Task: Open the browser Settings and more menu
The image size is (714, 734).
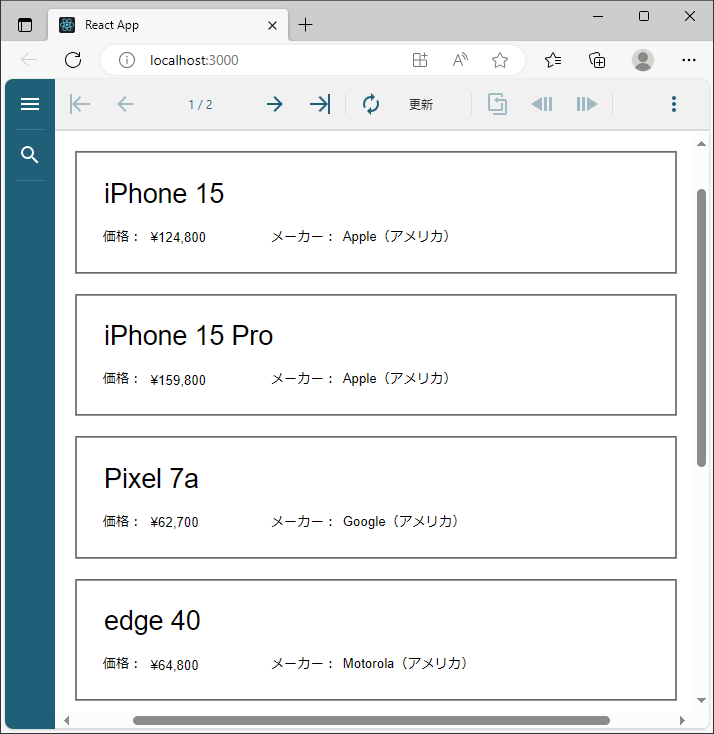Action: coord(689,60)
